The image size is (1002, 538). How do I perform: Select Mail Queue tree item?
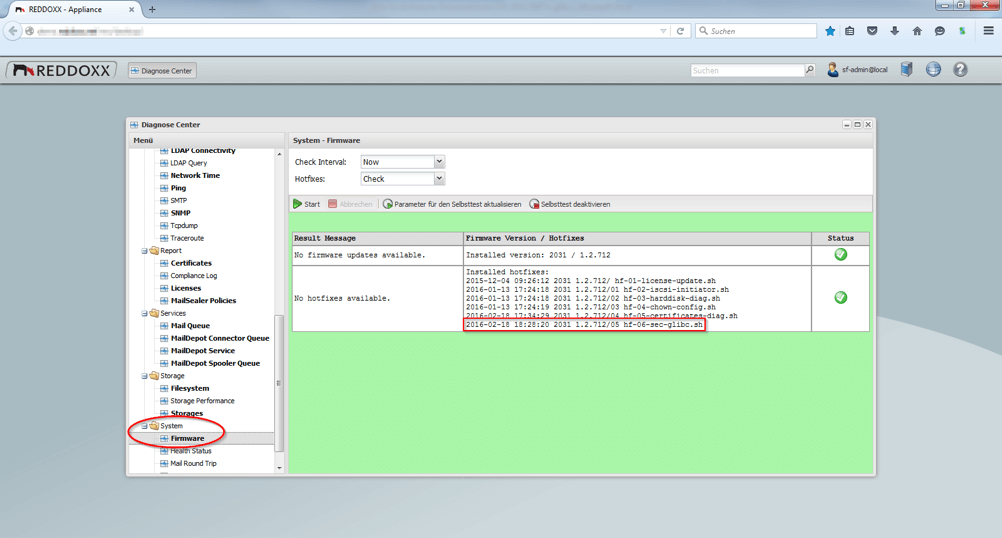coord(190,325)
